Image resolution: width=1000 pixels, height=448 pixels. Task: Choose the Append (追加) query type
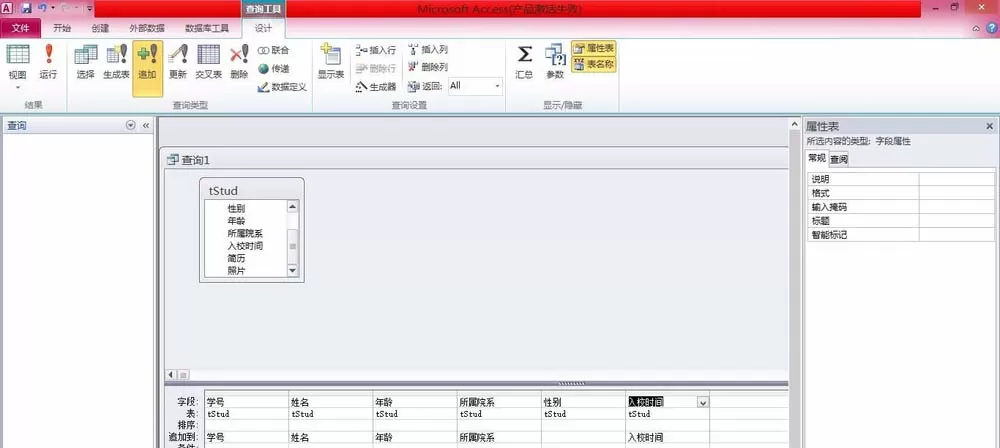(x=147, y=69)
